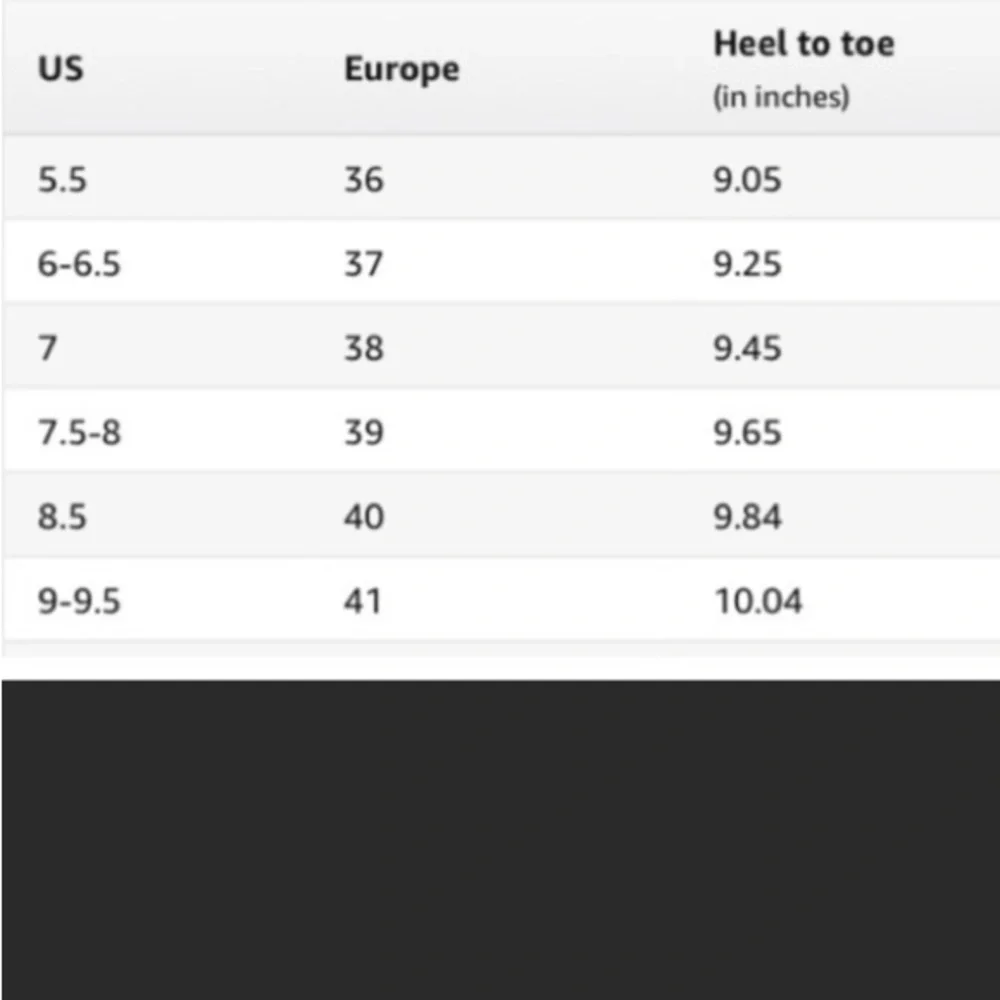Select US size 5.5 cell
Viewport: 1000px width, 1000px height.
pyautogui.click(x=62, y=179)
